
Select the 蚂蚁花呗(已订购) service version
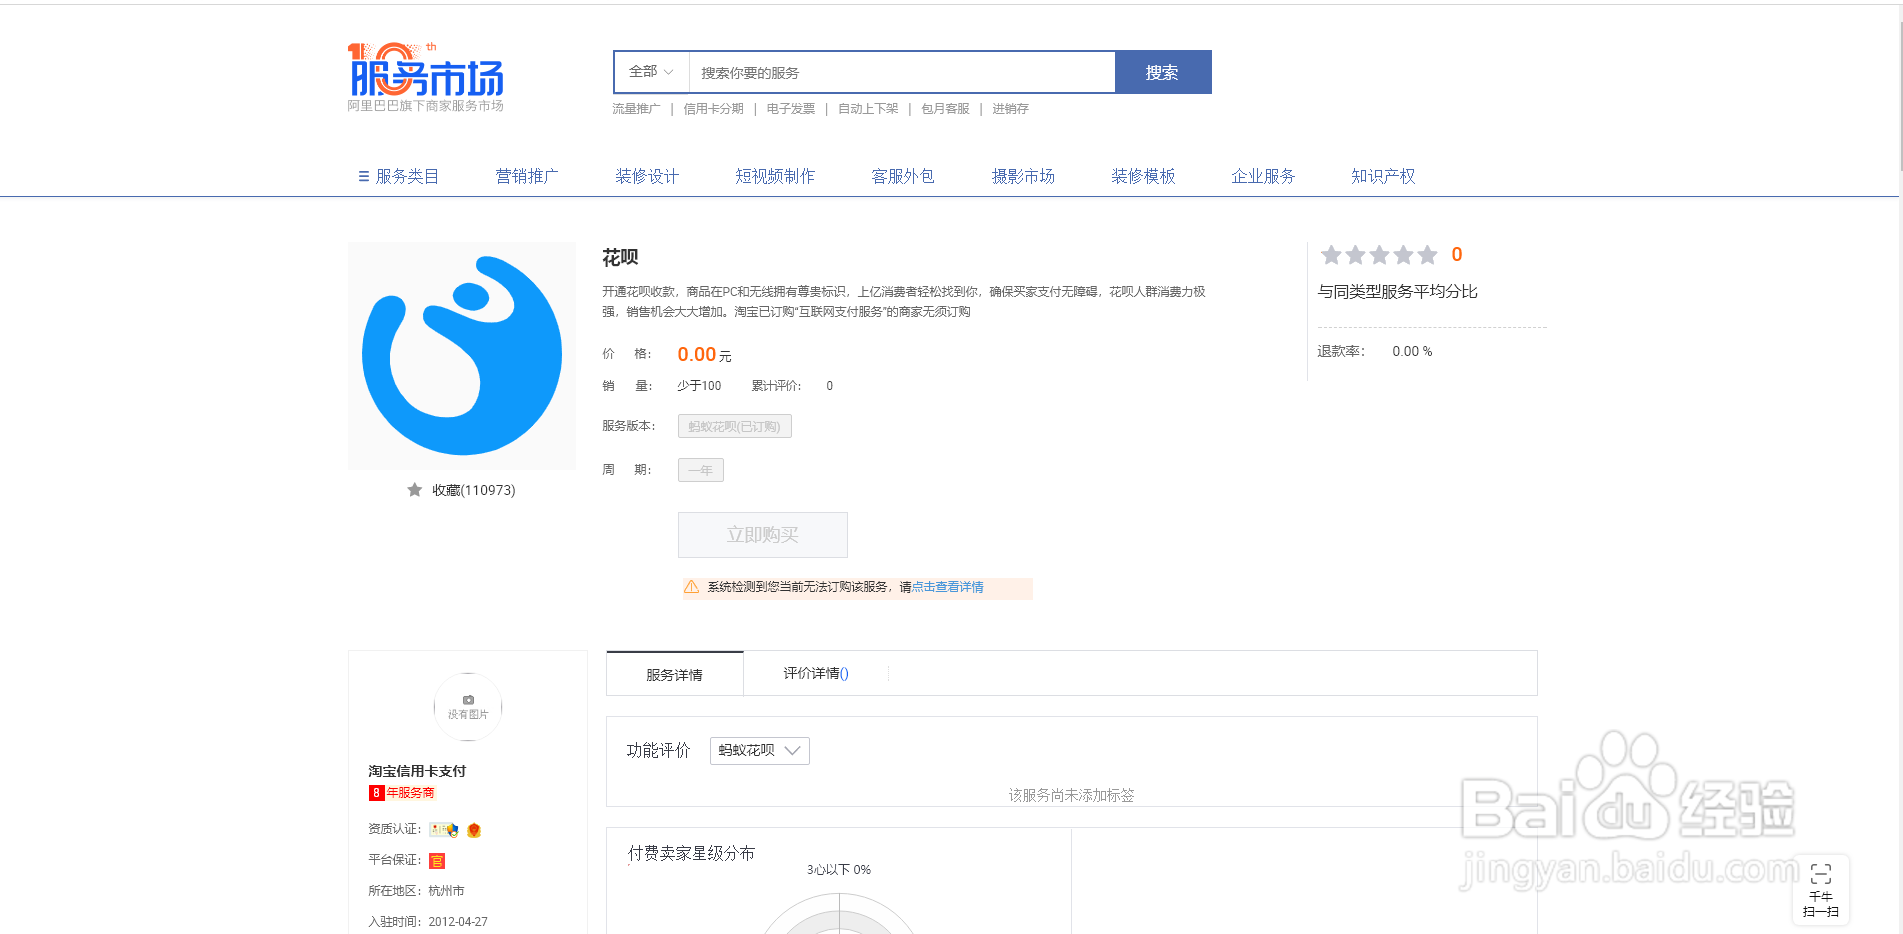(x=735, y=426)
